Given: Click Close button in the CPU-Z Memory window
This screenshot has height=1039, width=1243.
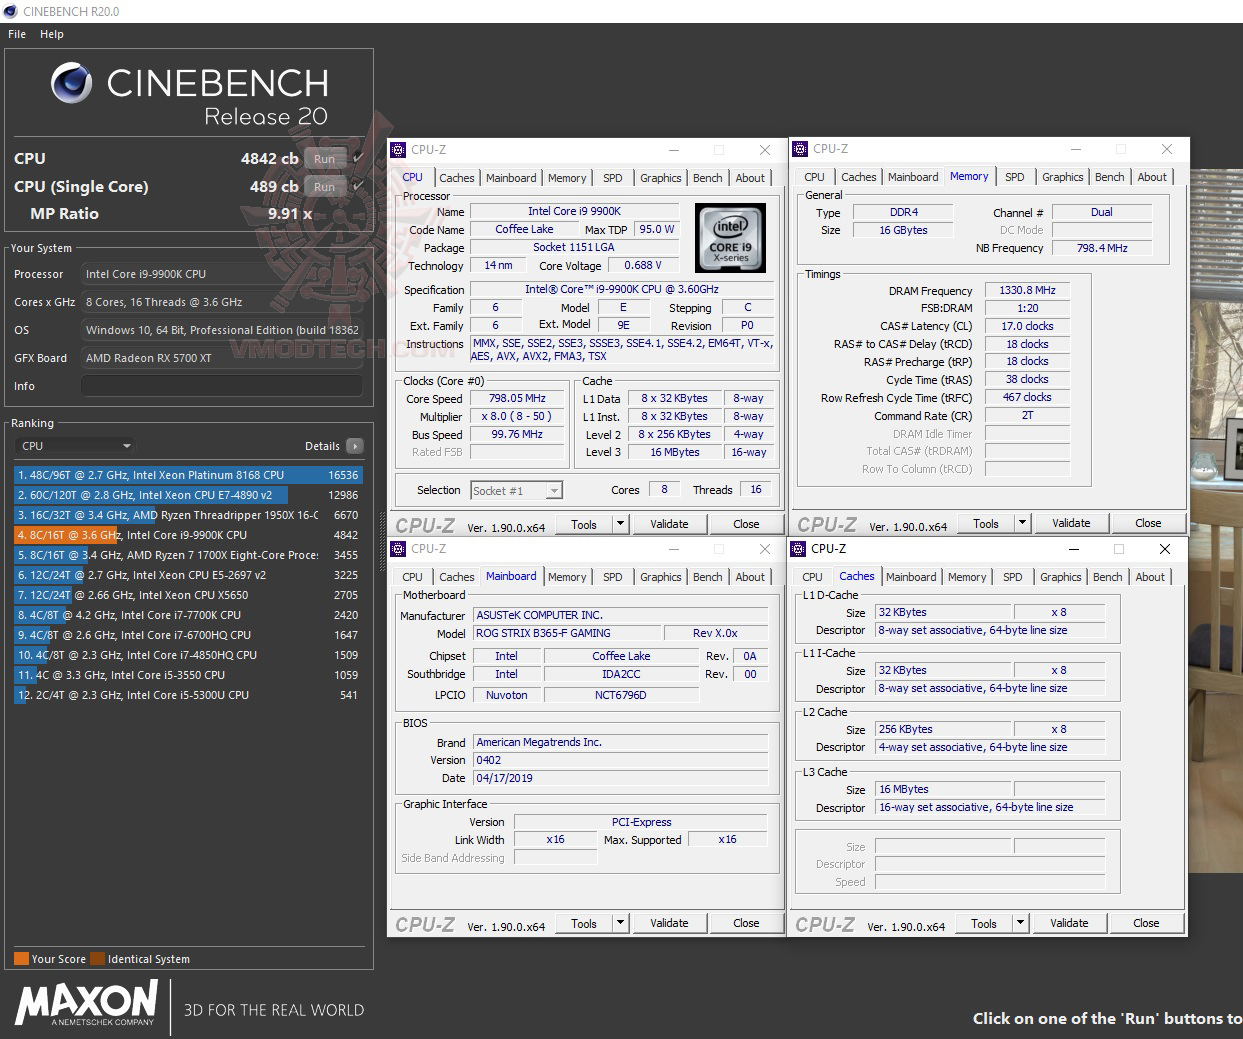Looking at the screenshot, I should (1148, 523).
